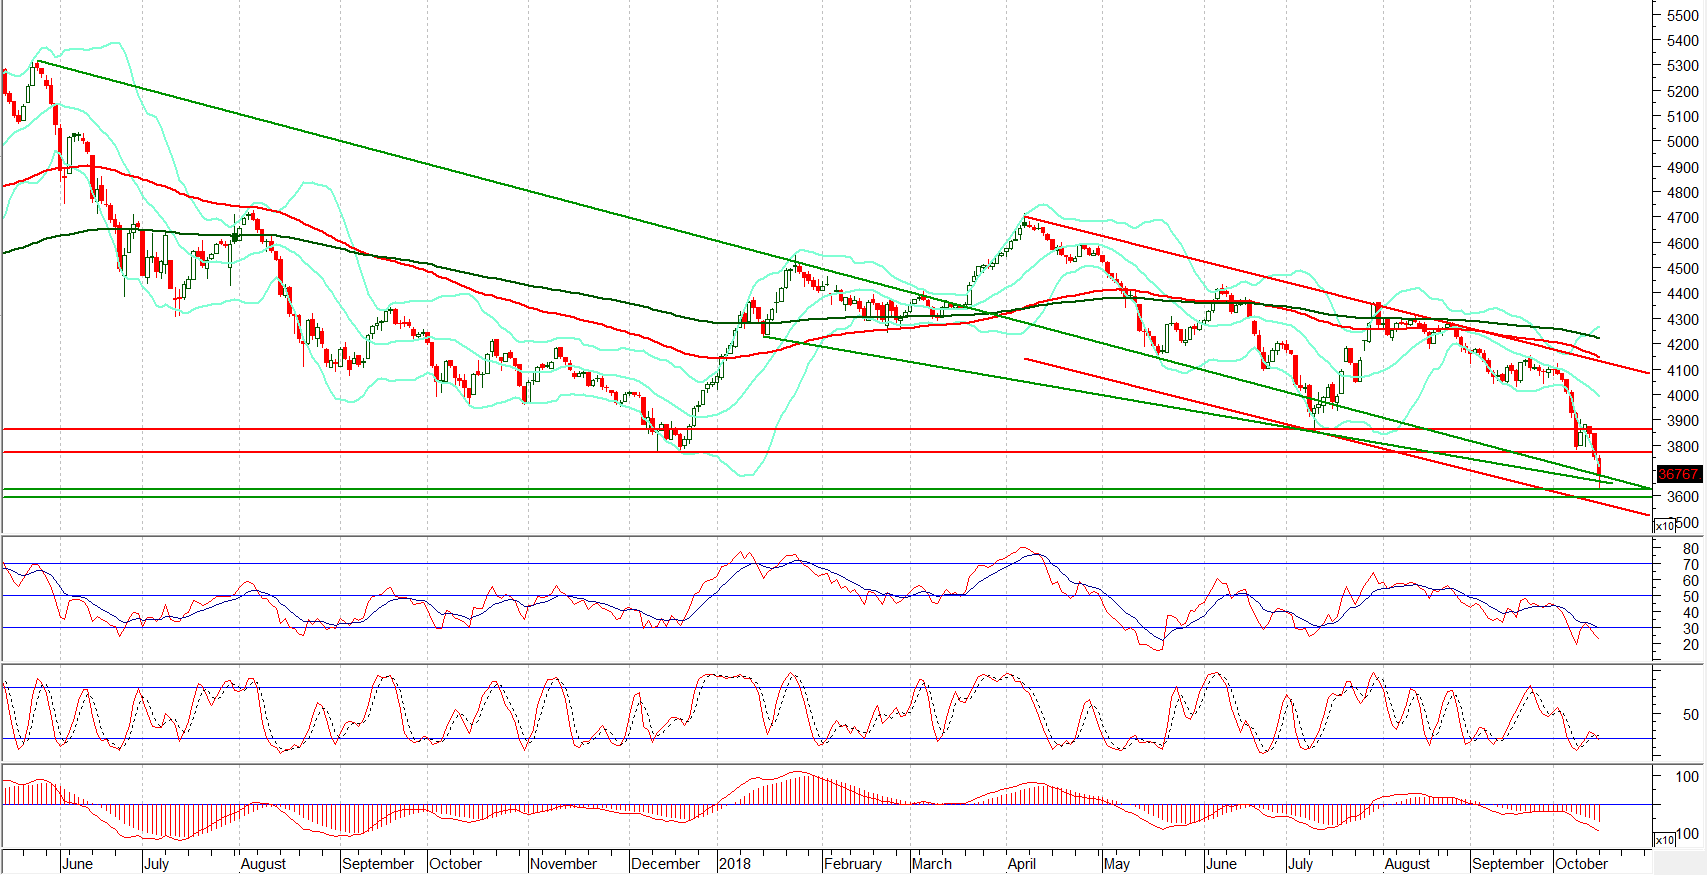Select the August 2017 label on time axis
Image resolution: width=1707 pixels, height=875 pixels.
(263, 863)
